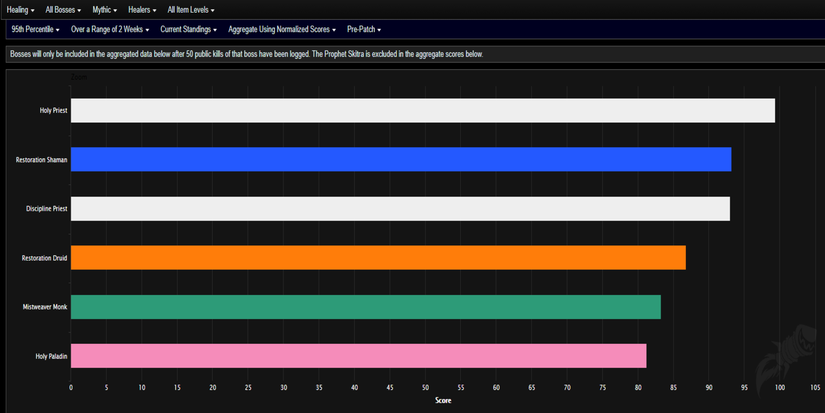This screenshot has height=413, width=825.
Task: Click the Zoom label above chart
Action: tap(79, 77)
